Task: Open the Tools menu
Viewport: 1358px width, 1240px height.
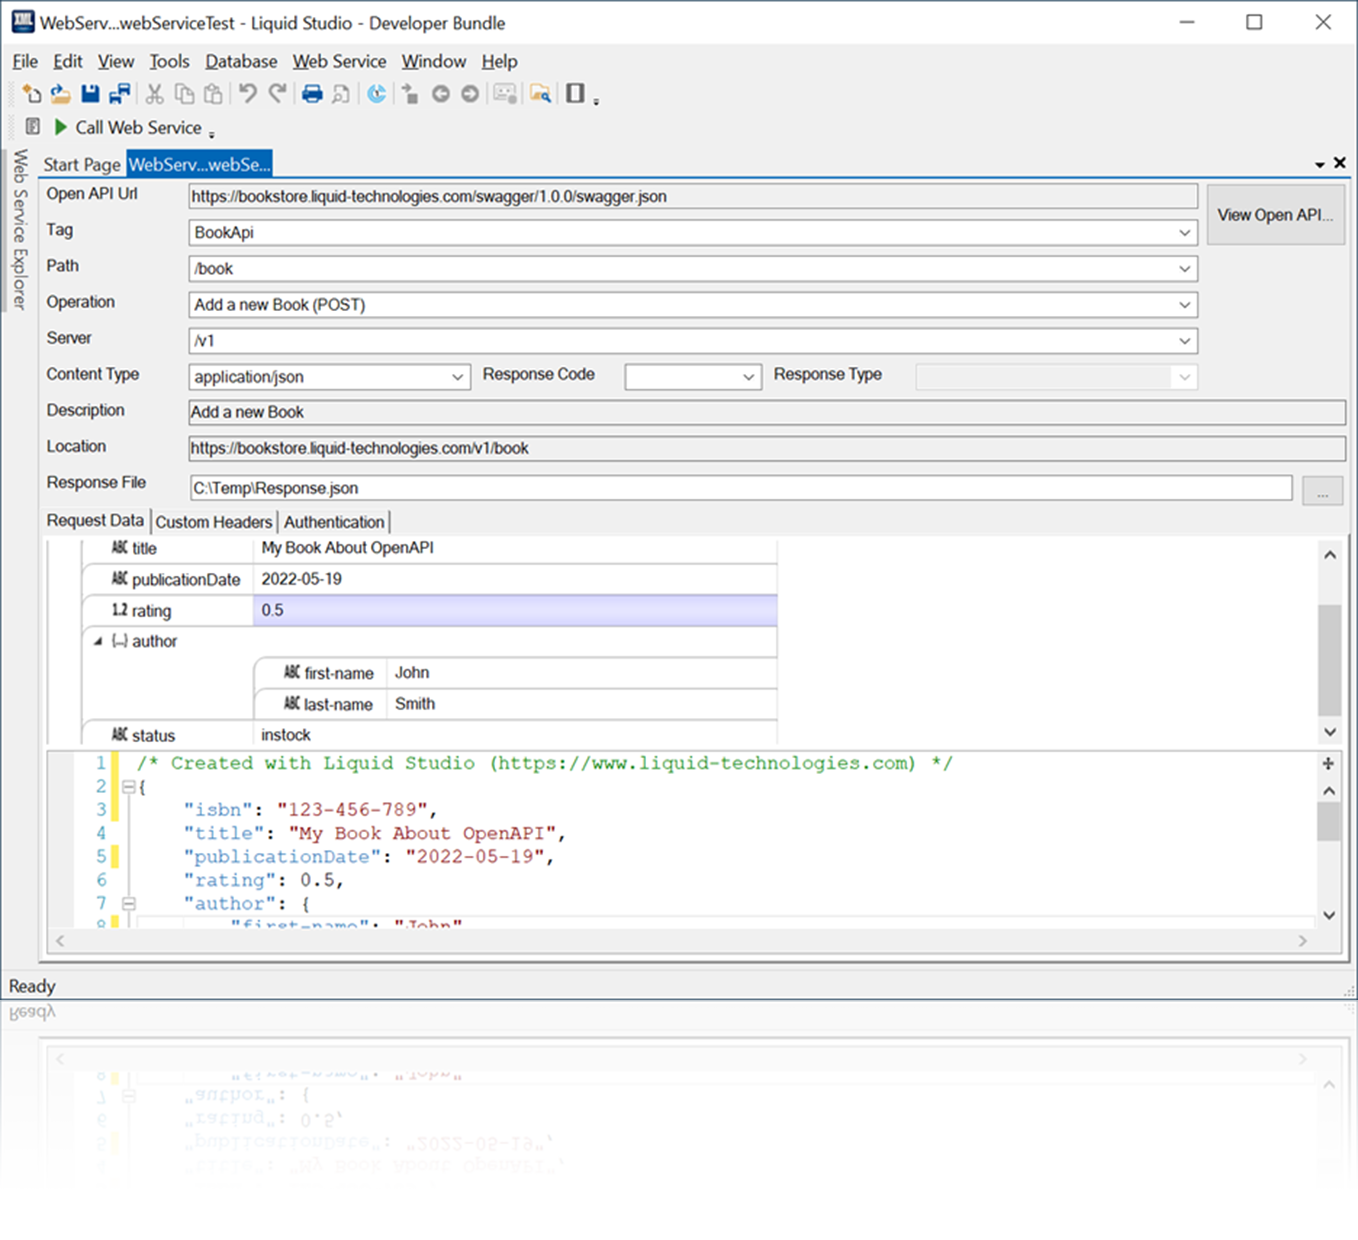Action: (x=169, y=62)
